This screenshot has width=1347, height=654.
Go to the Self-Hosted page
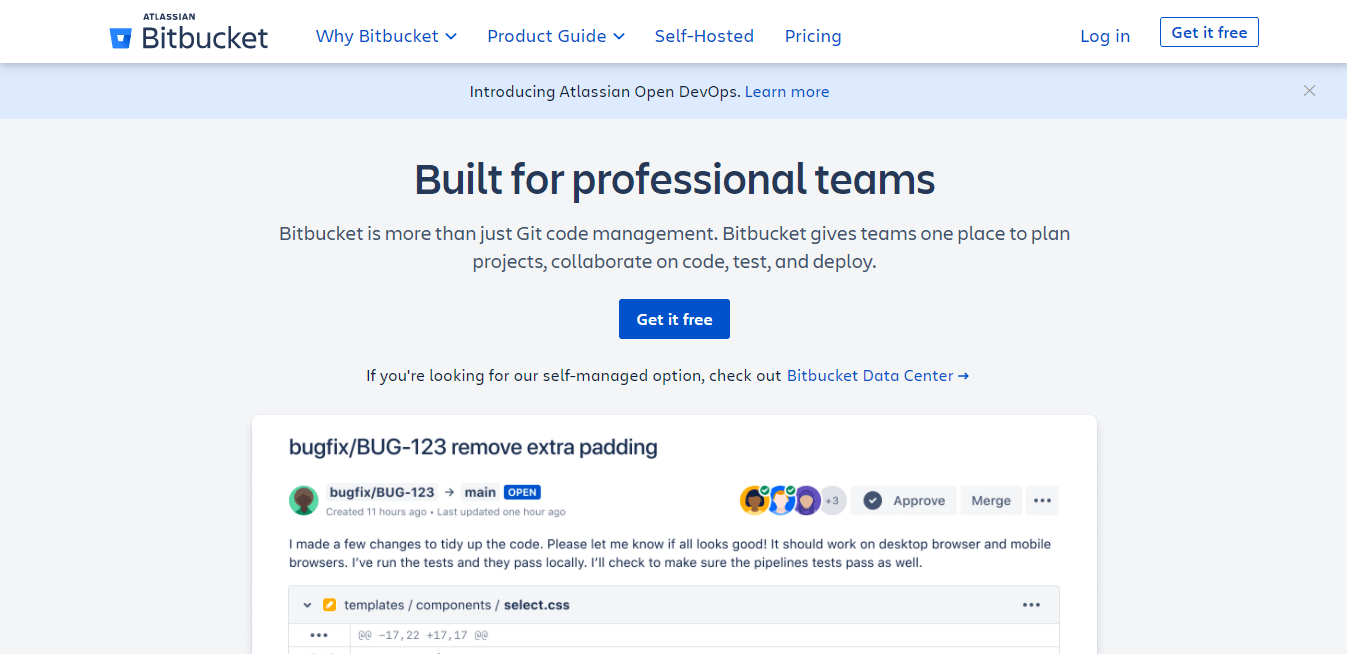(704, 36)
